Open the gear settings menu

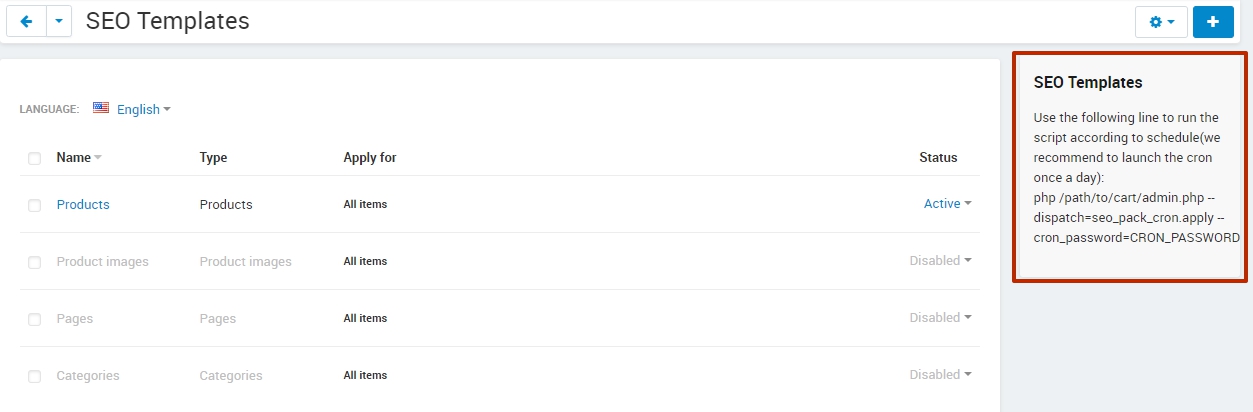[1161, 21]
